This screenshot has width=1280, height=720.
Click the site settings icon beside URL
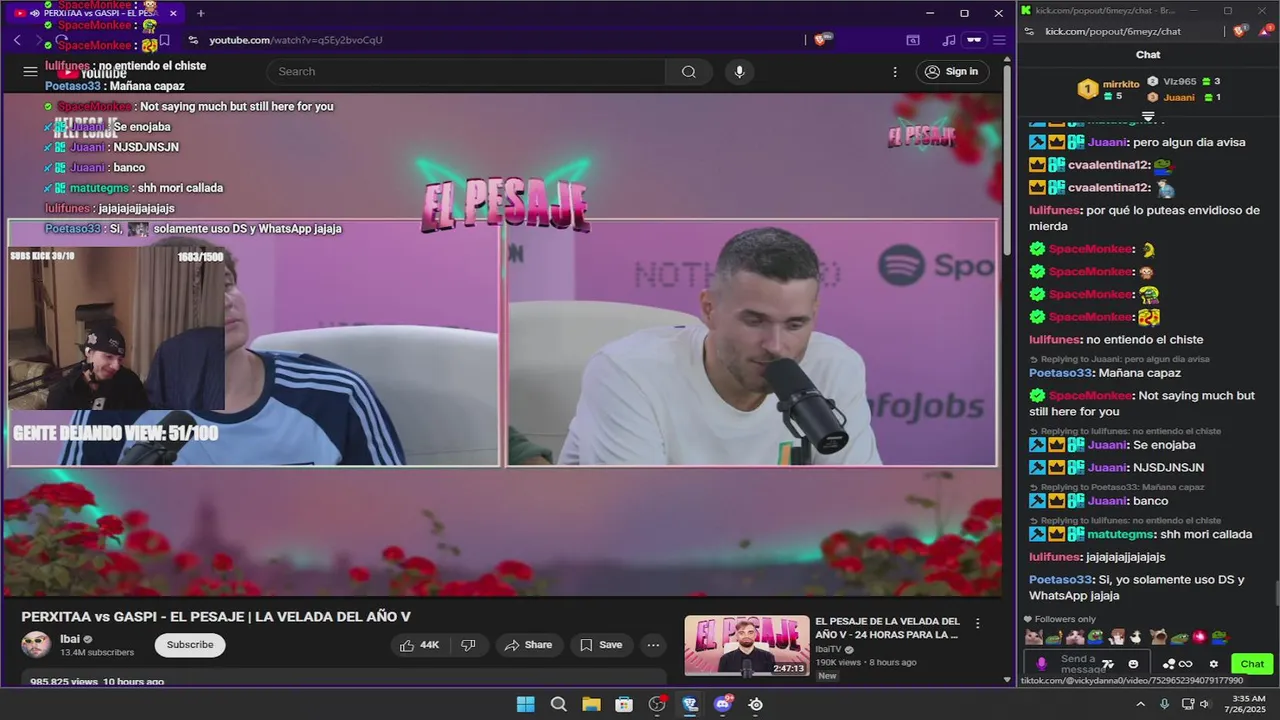(x=193, y=40)
